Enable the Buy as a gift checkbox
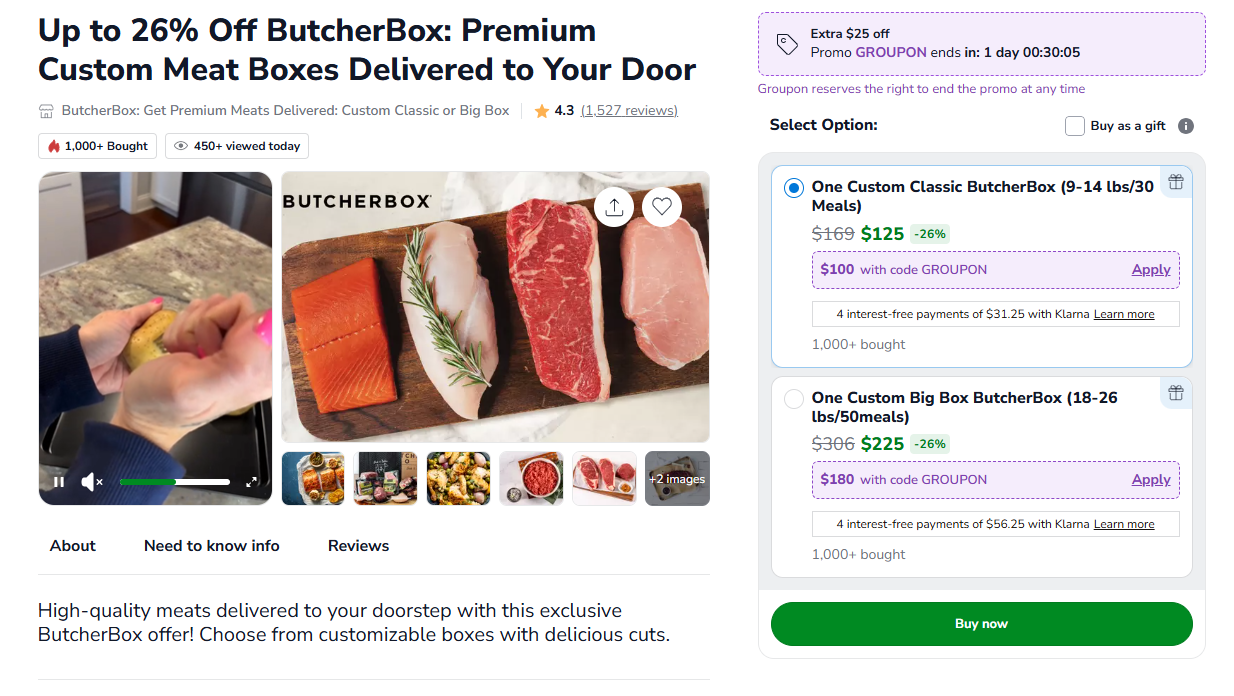Image resolution: width=1234 pixels, height=696 pixels. [x=1075, y=125]
